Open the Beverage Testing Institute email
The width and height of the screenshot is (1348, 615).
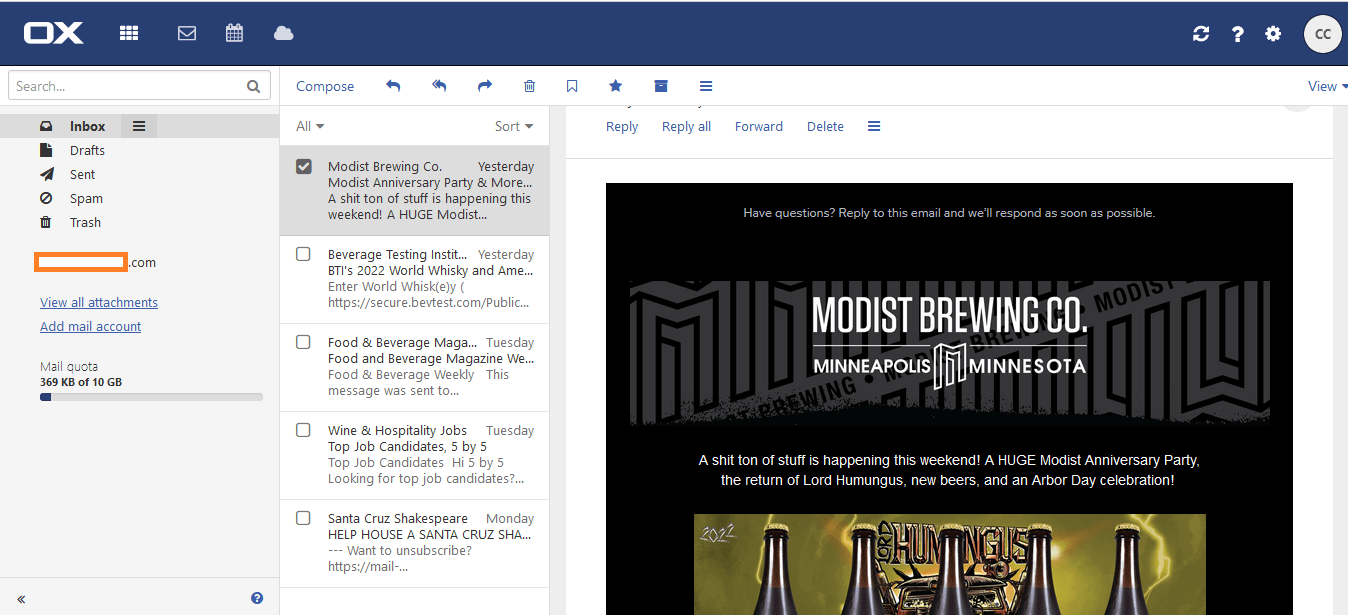[414, 279]
